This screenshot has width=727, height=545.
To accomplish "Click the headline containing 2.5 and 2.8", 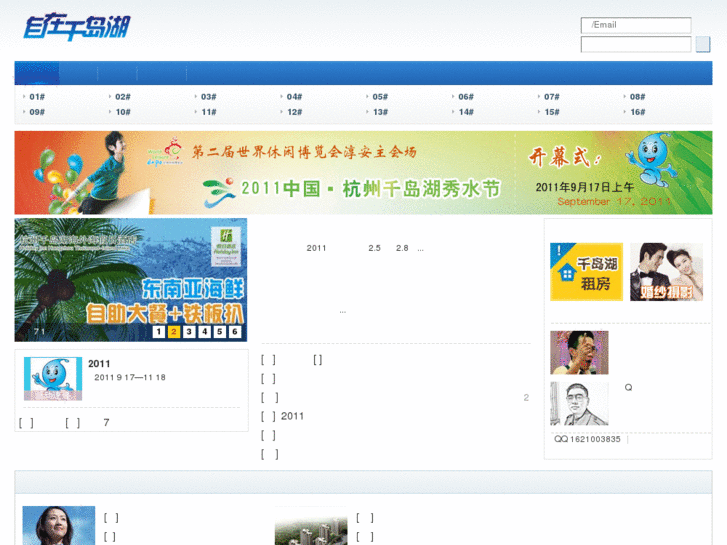I will click(365, 248).
